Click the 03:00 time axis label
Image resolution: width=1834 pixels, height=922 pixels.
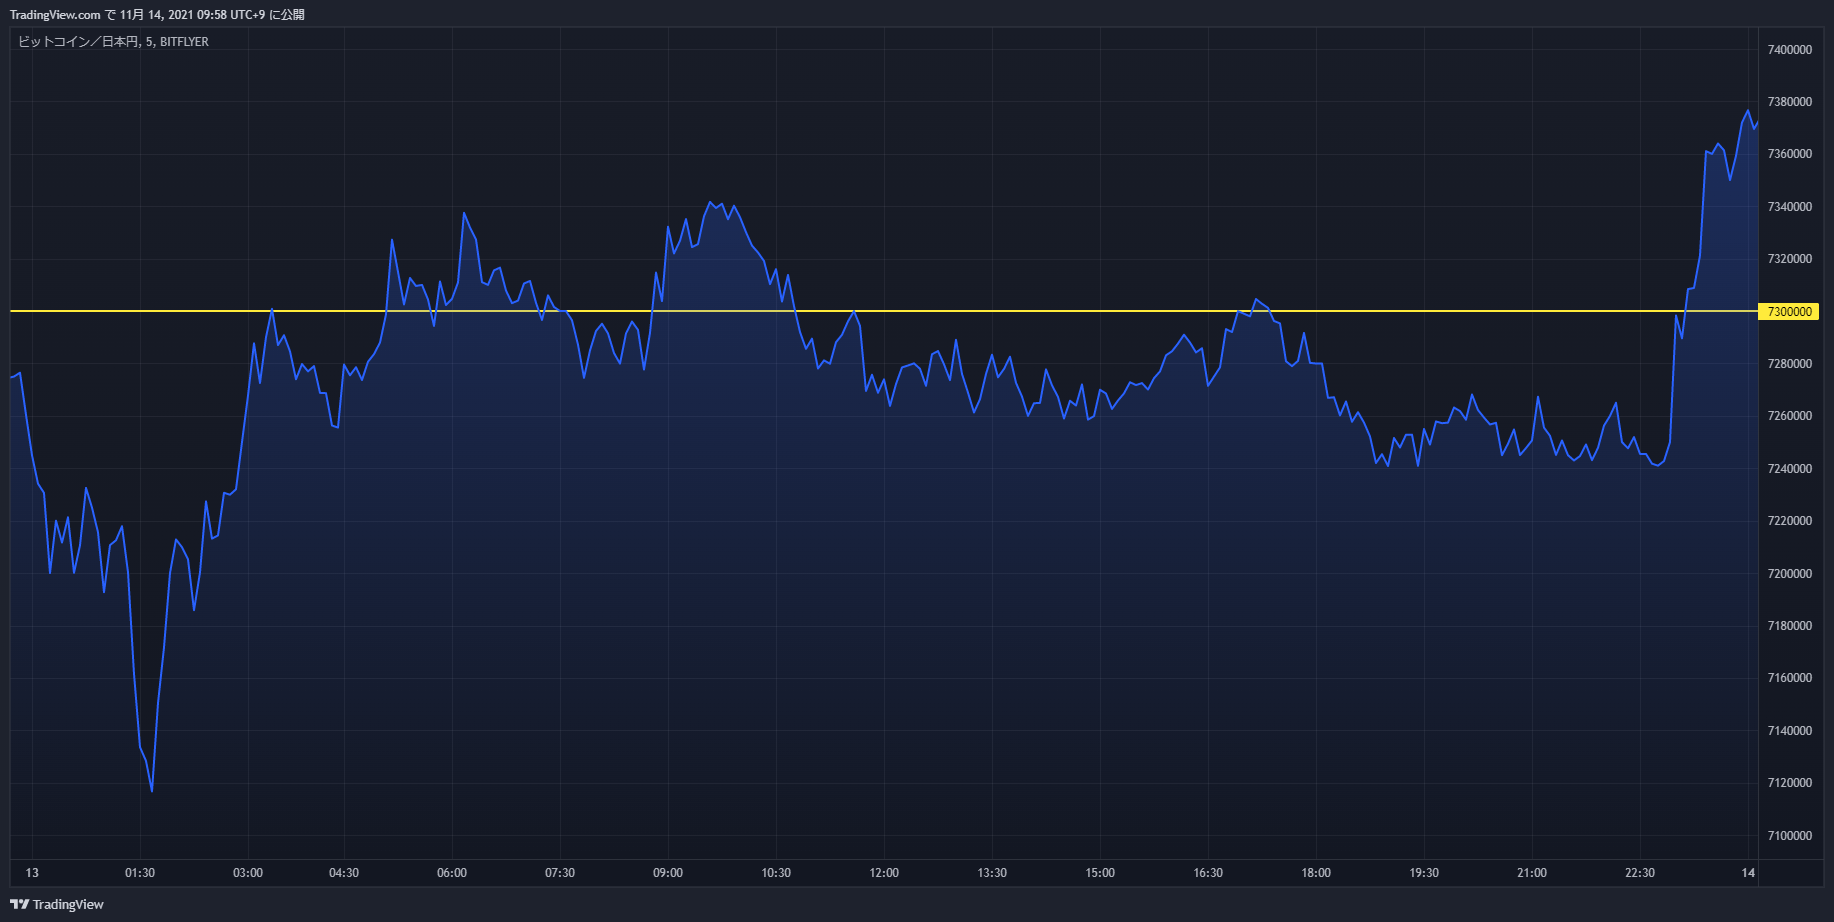tap(248, 873)
